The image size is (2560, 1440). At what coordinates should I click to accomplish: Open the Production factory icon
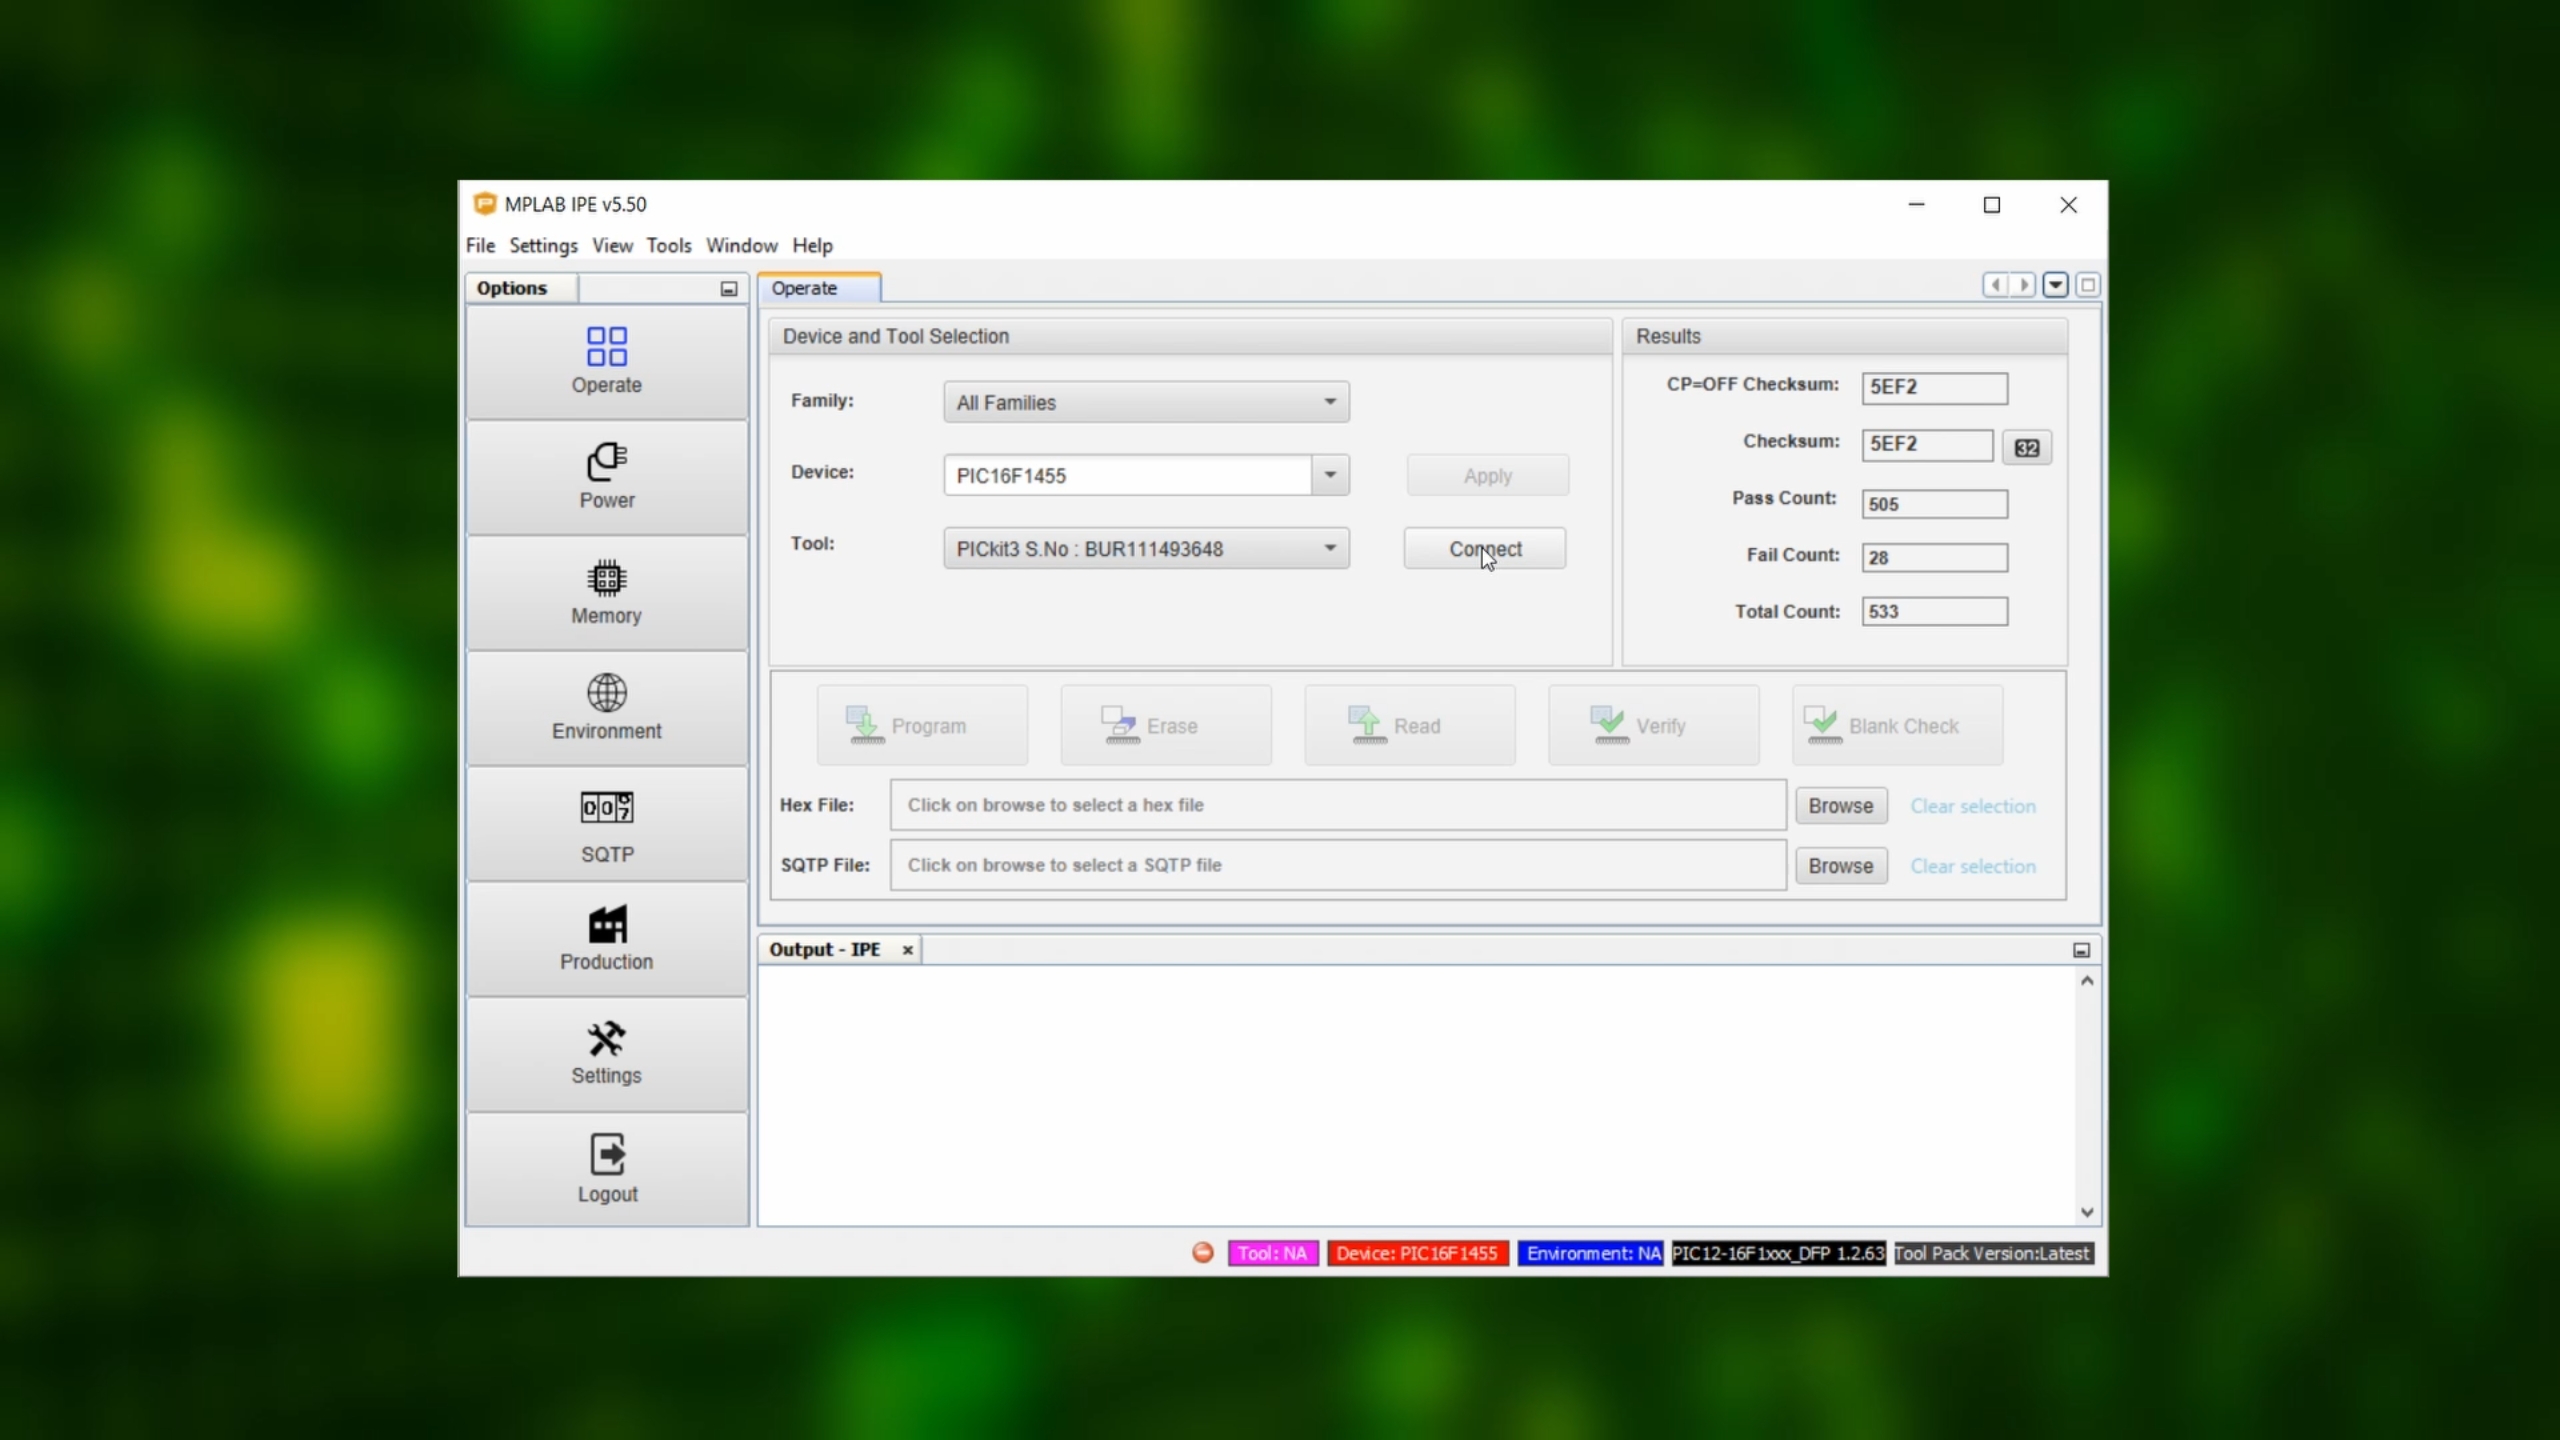pos(606,924)
